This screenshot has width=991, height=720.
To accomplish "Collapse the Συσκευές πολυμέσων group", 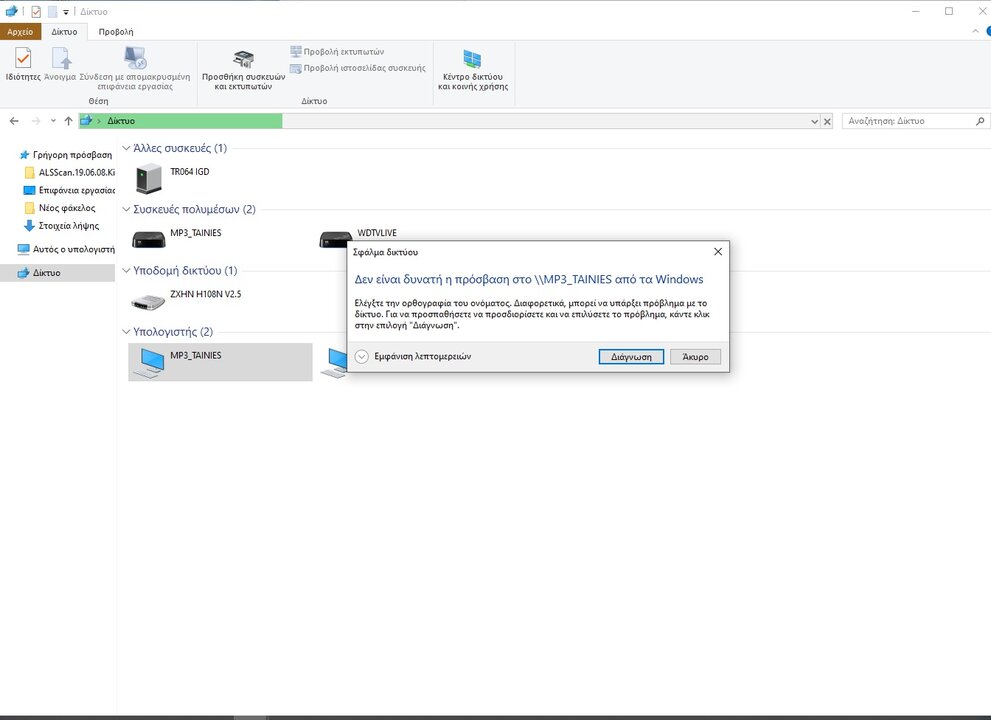I will coord(126,209).
